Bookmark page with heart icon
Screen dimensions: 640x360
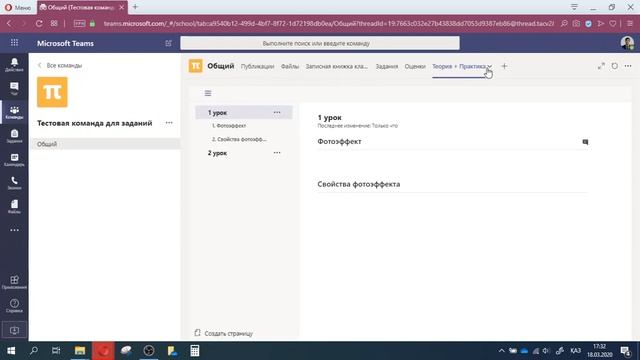(613, 24)
